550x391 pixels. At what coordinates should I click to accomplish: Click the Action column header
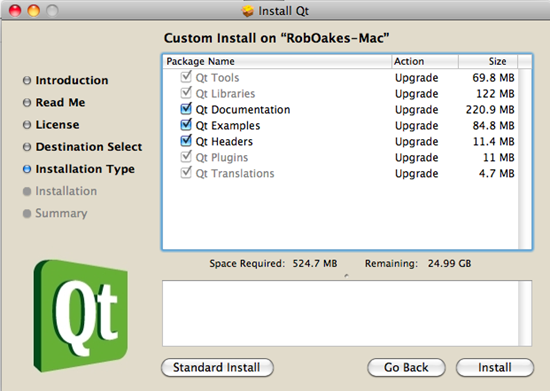425,61
